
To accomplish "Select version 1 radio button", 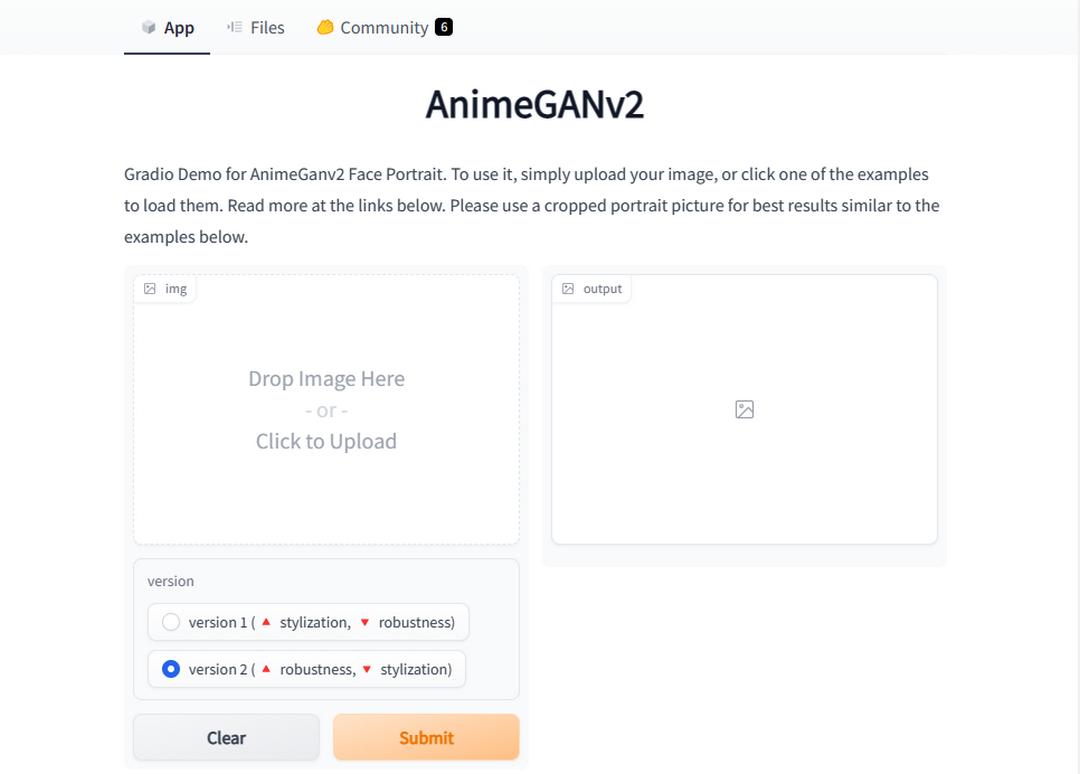I will tap(171, 623).
